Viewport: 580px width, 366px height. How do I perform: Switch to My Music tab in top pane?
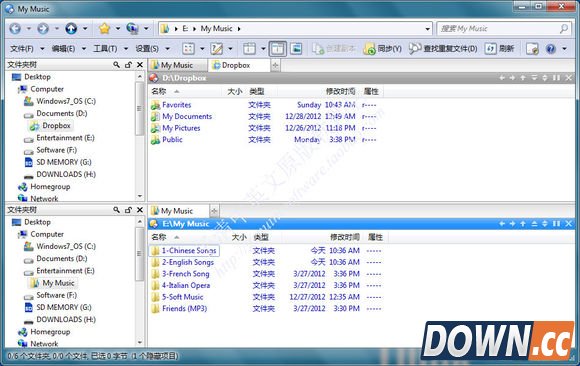point(177,65)
